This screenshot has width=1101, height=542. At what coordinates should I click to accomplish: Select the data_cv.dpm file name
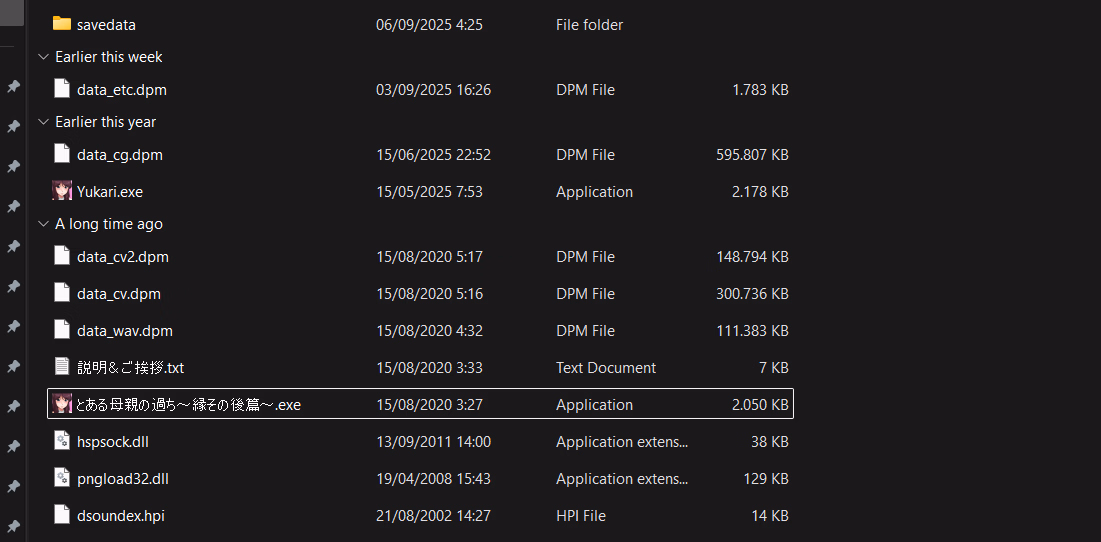(118, 294)
